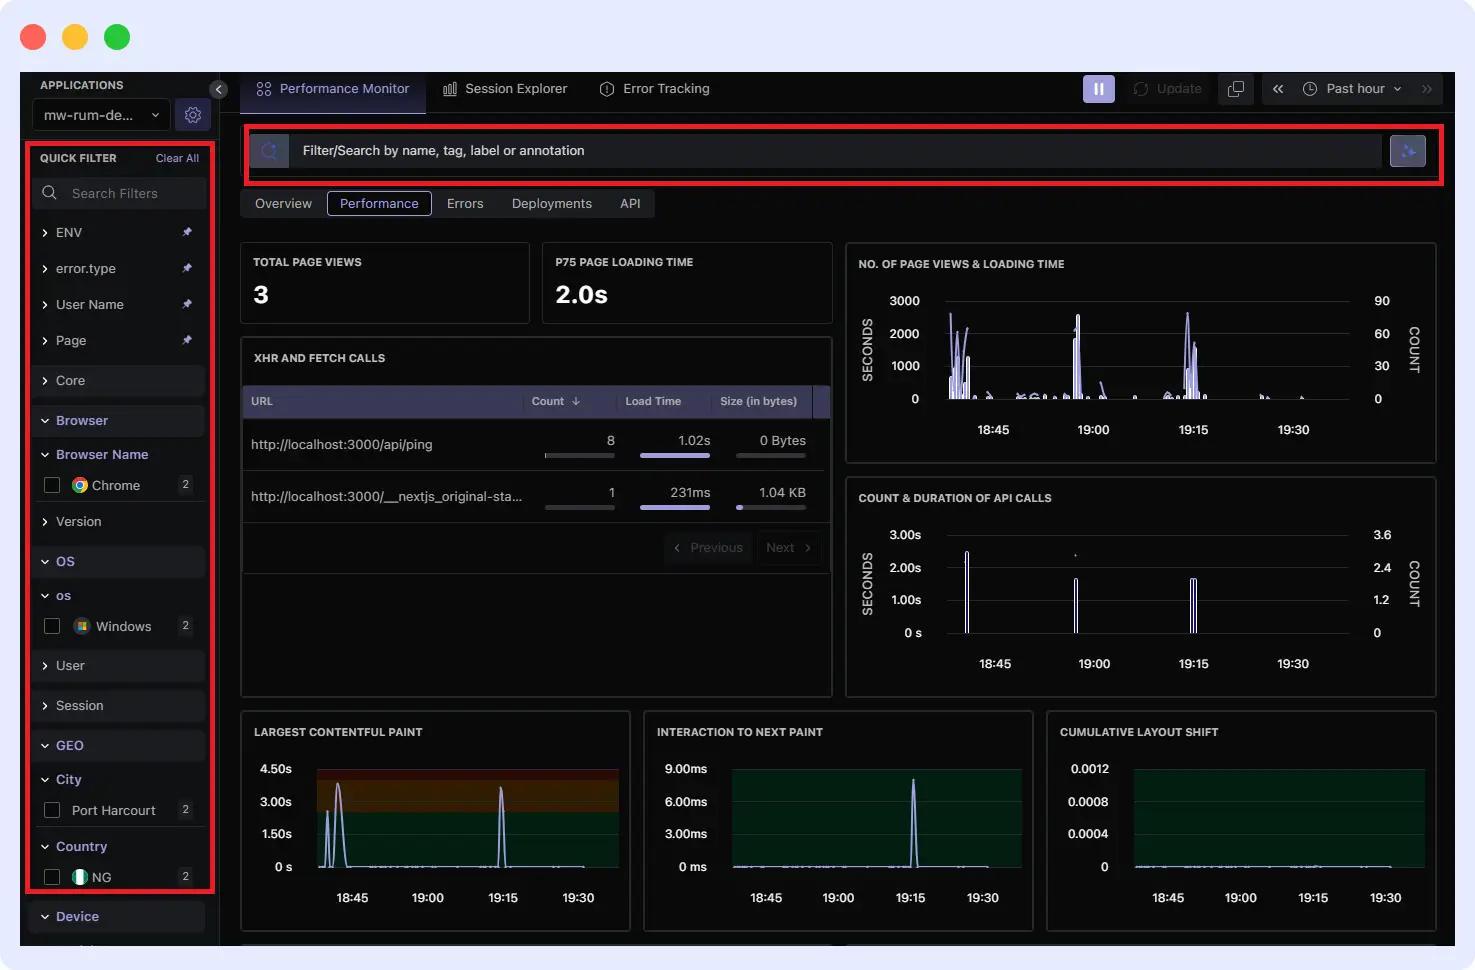Click inside the Filter/Search input field

coord(700,150)
